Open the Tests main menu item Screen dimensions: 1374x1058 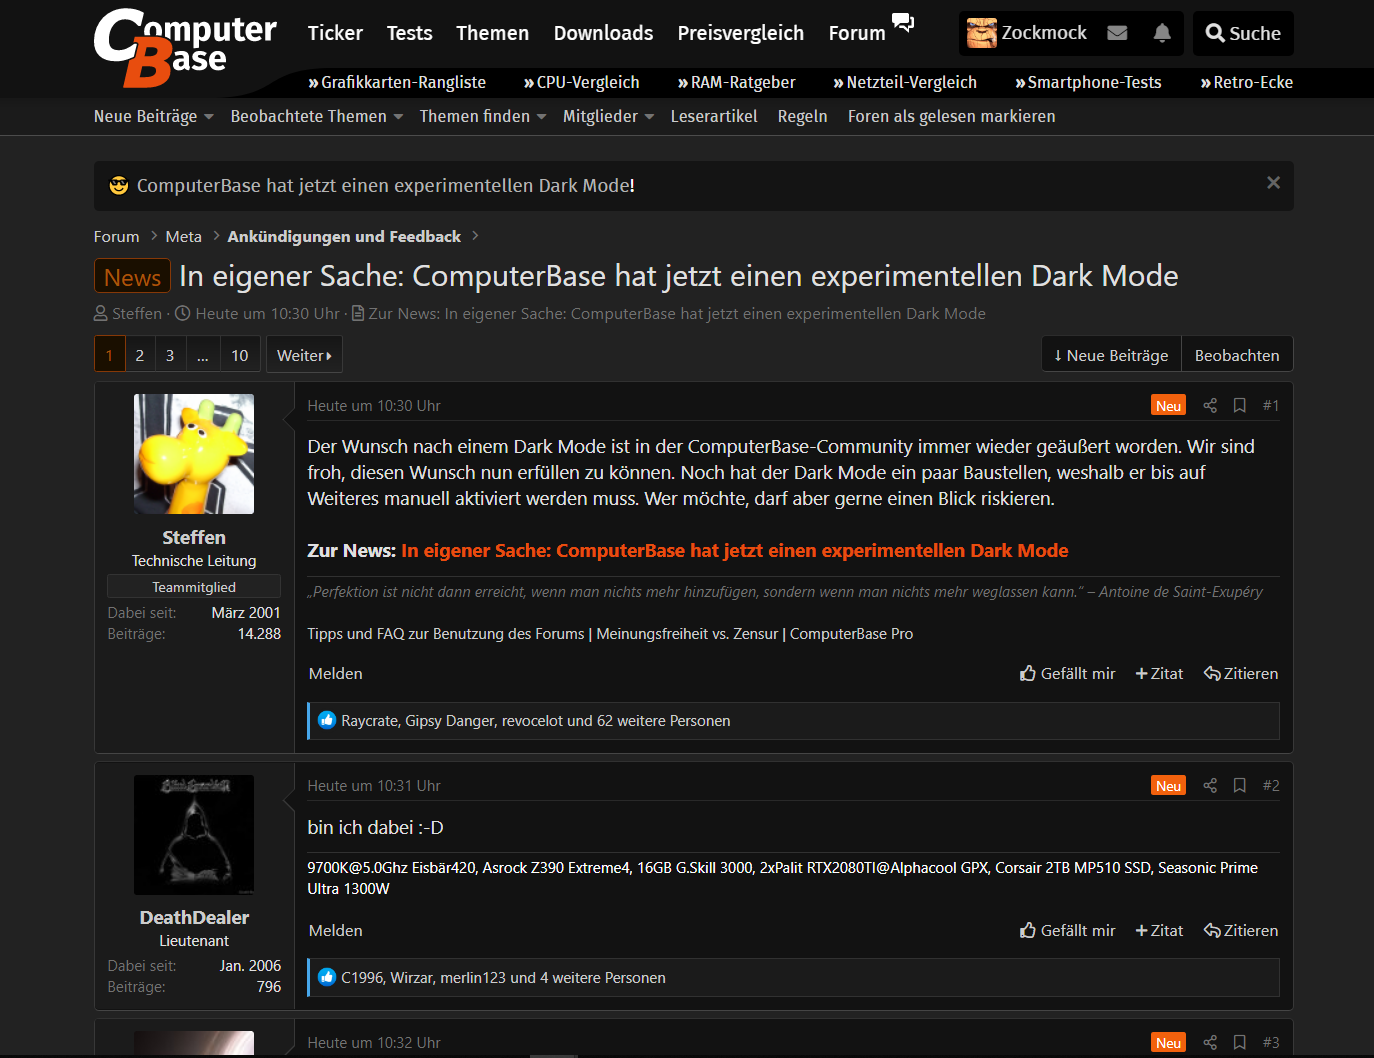coord(410,33)
